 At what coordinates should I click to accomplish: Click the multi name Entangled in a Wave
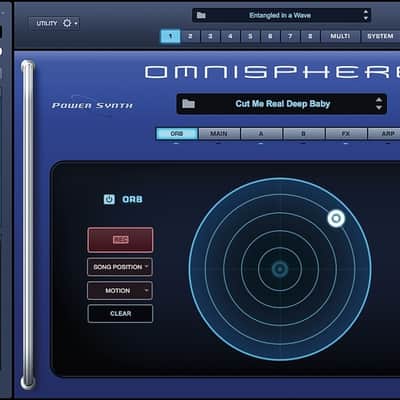coord(280,15)
